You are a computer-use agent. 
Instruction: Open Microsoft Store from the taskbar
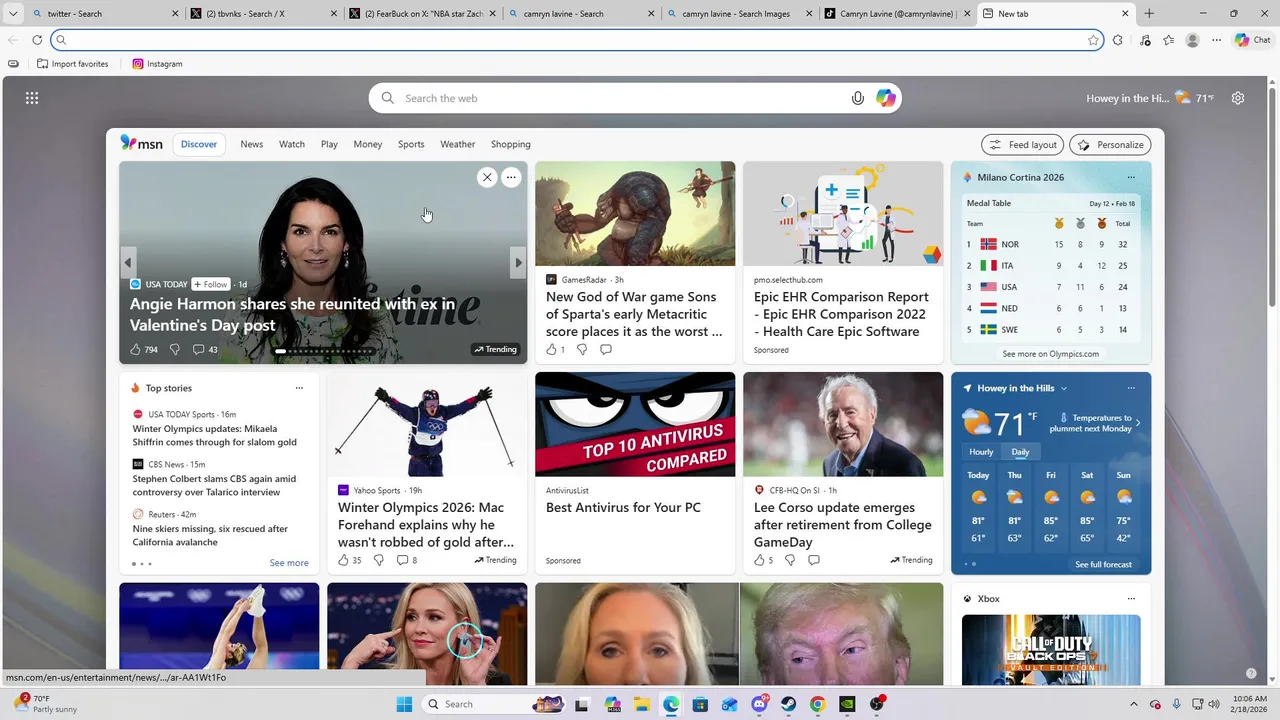tap(700, 704)
